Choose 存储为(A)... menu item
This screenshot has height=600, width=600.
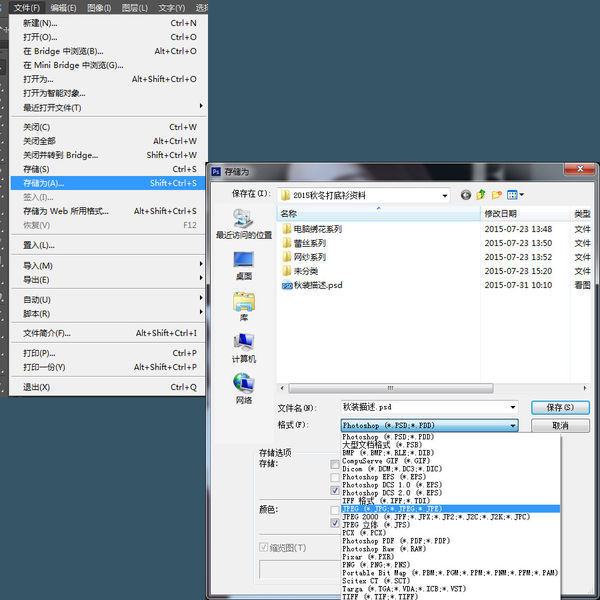tap(108, 183)
